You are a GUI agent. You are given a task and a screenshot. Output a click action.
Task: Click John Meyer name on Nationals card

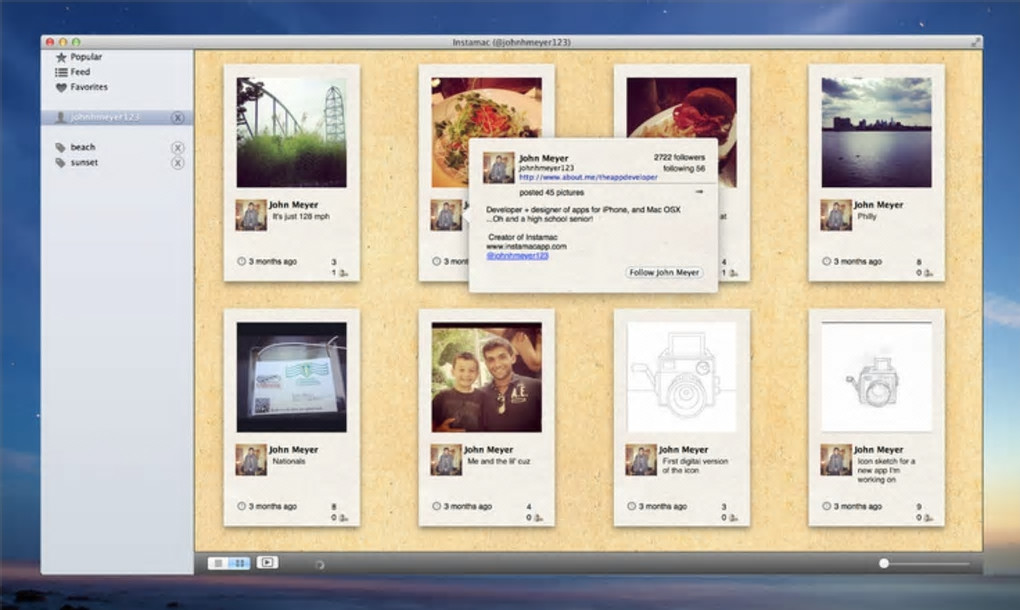click(x=293, y=449)
